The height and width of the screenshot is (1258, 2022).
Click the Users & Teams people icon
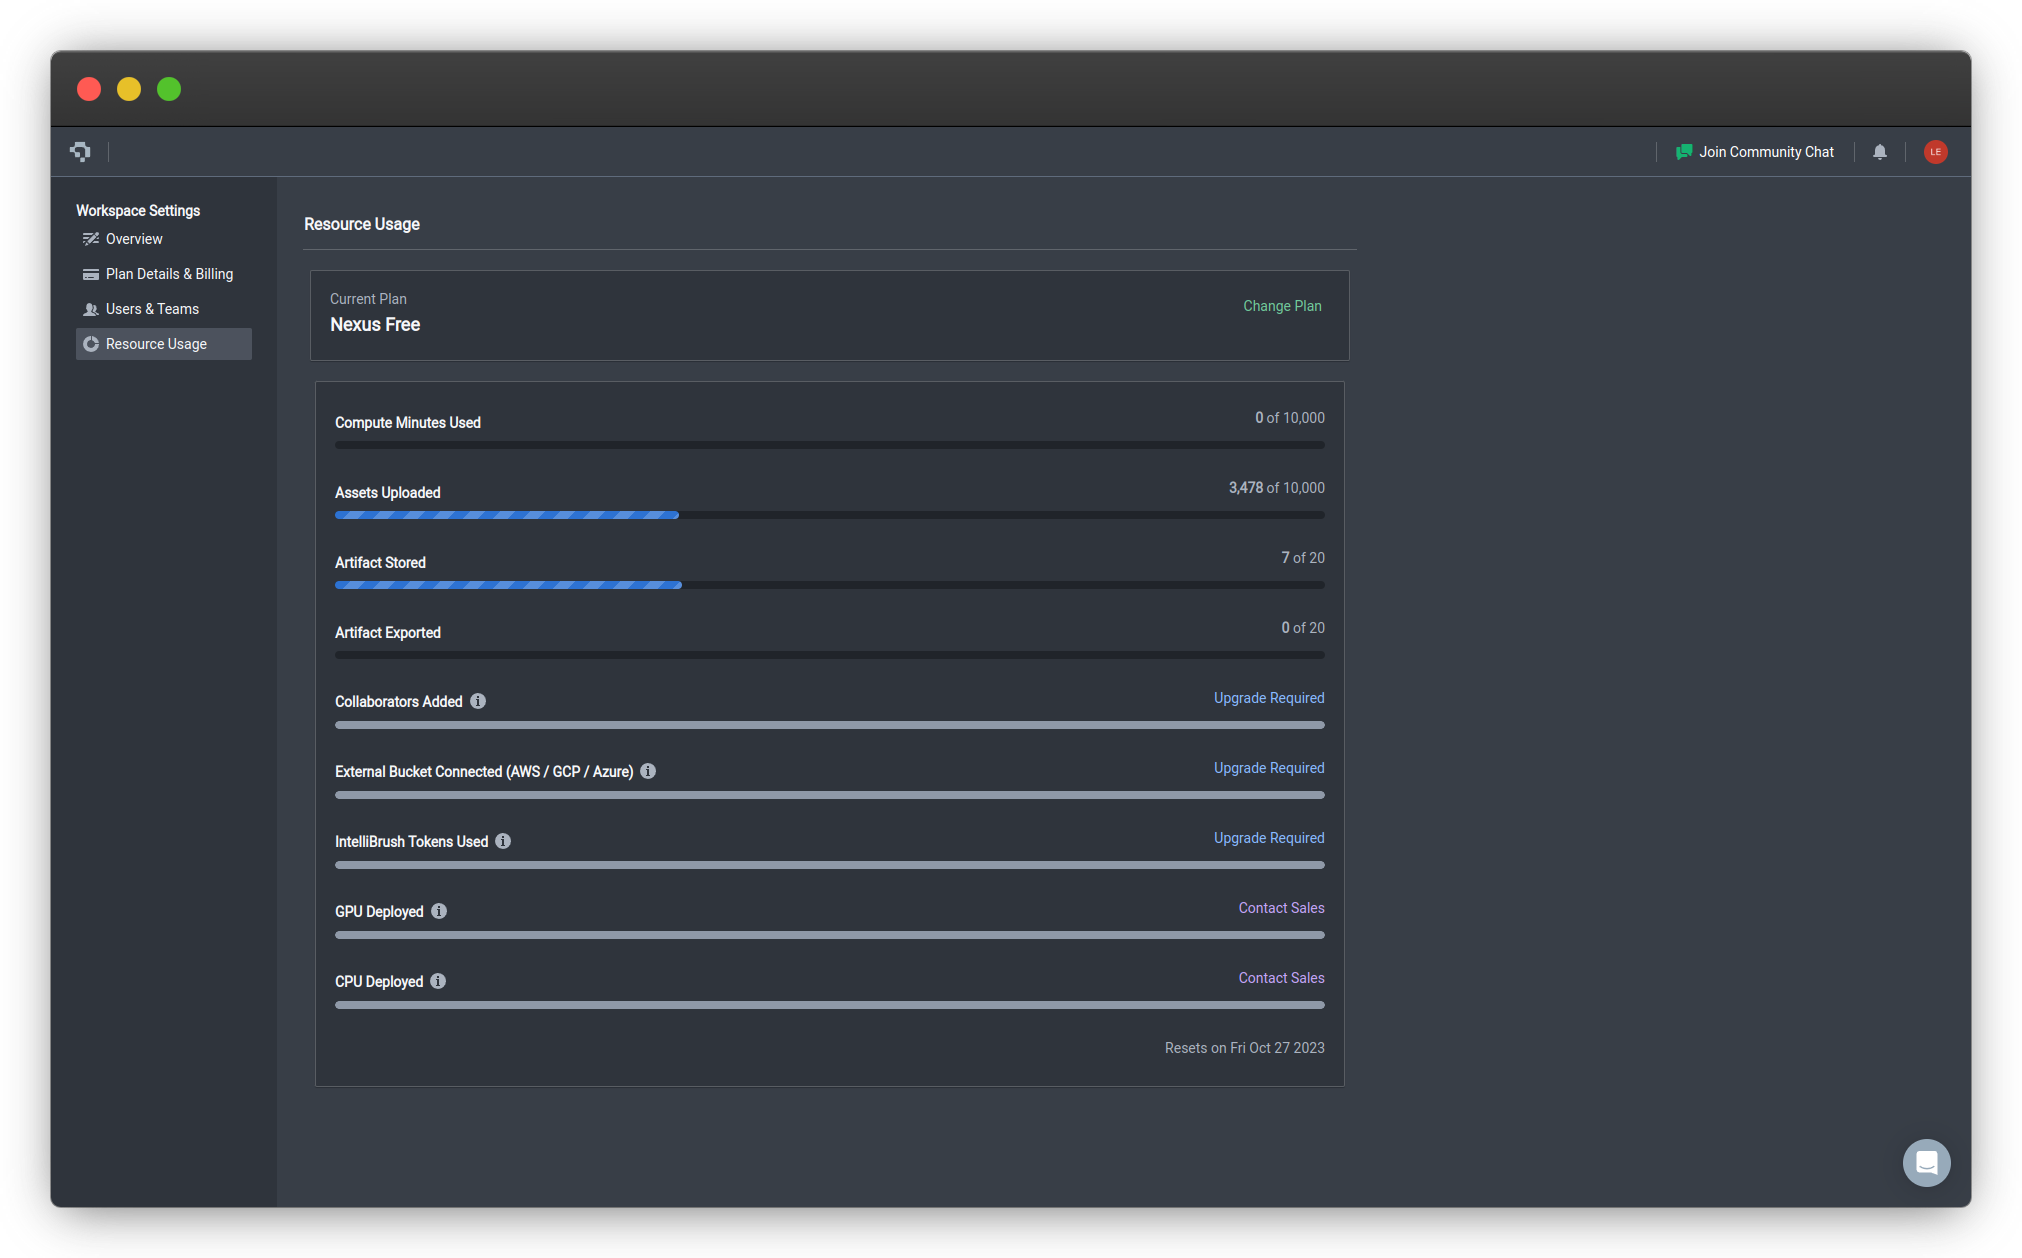(91, 309)
